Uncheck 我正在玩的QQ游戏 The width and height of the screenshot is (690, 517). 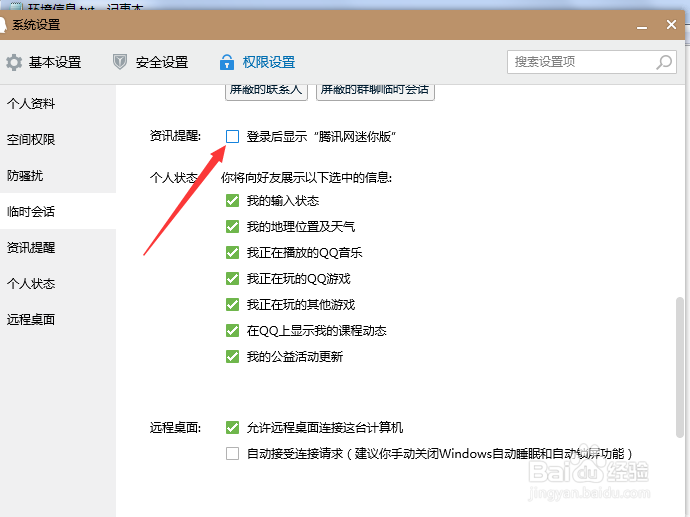(232, 279)
